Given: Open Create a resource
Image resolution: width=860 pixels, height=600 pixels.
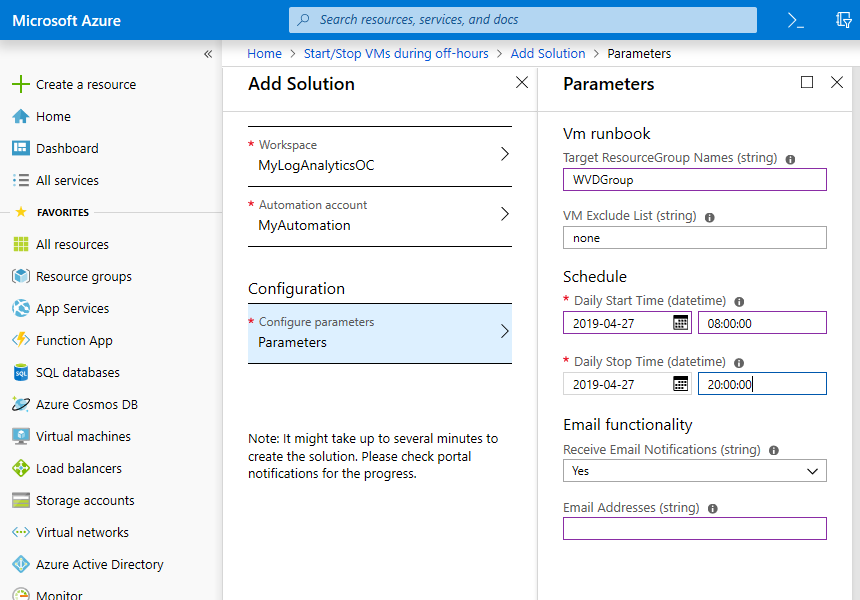Looking at the screenshot, I should [x=86, y=84].
